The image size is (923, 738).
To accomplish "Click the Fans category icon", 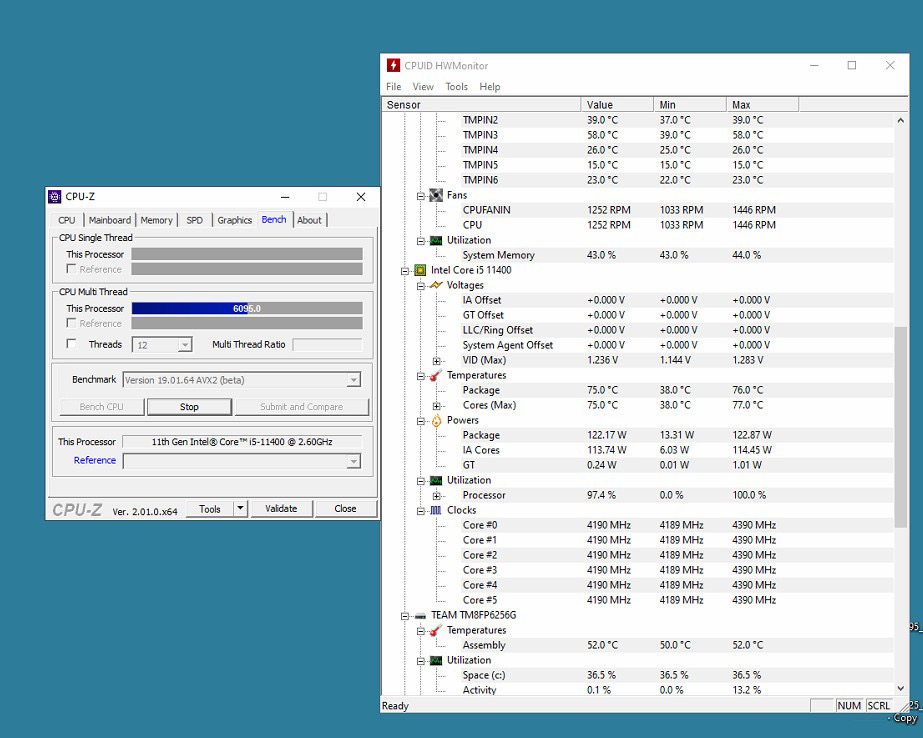I will (436, 195).
